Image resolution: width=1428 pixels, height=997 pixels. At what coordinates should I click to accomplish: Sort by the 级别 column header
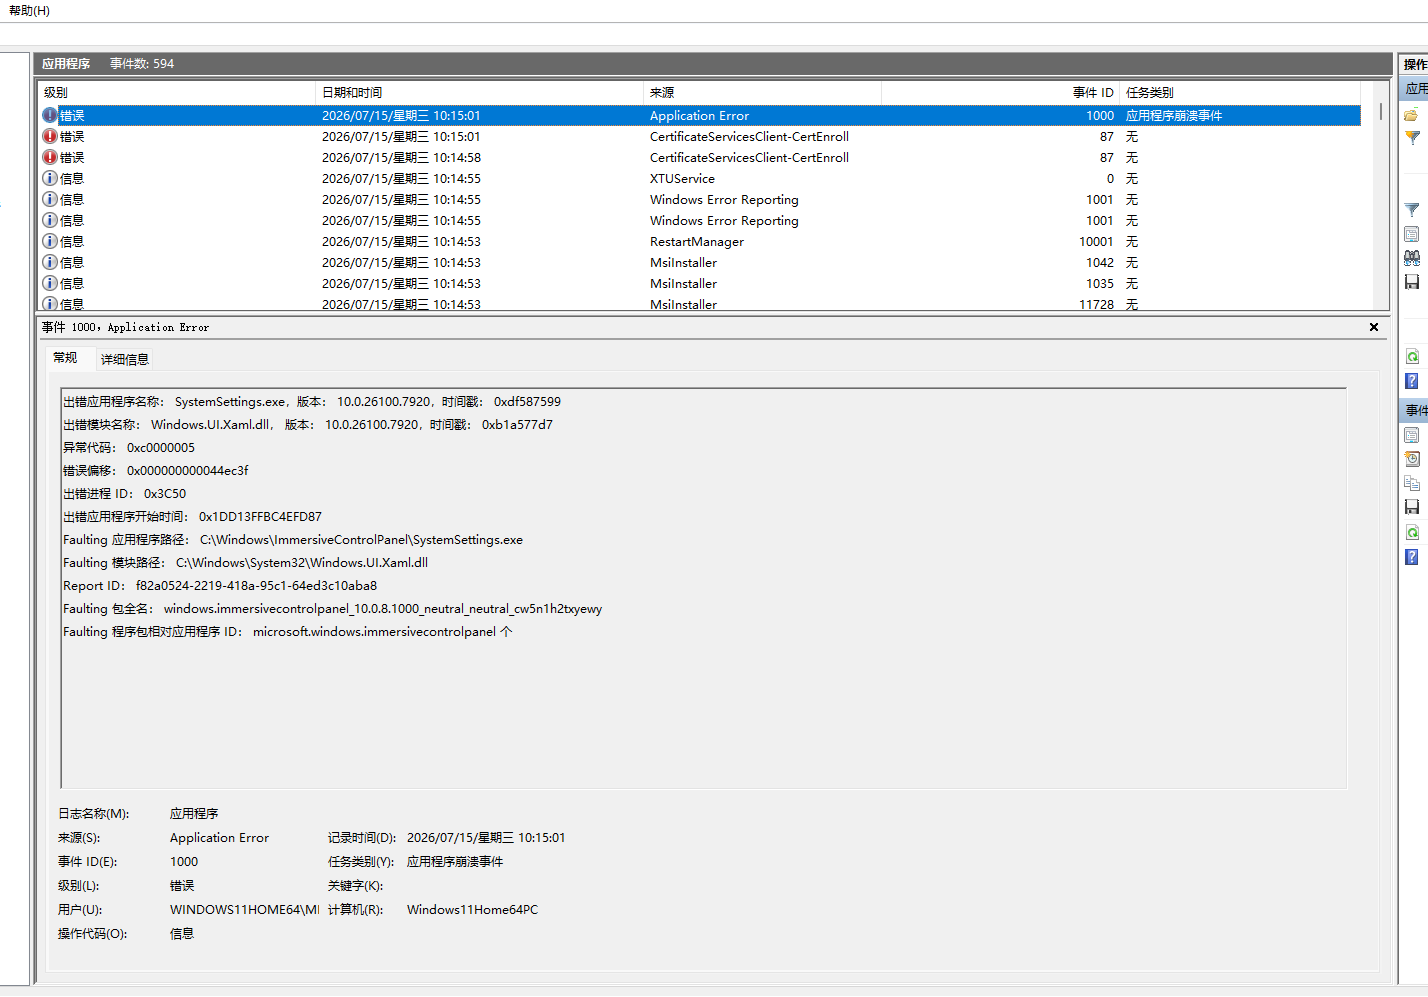[x=177, y=92]
